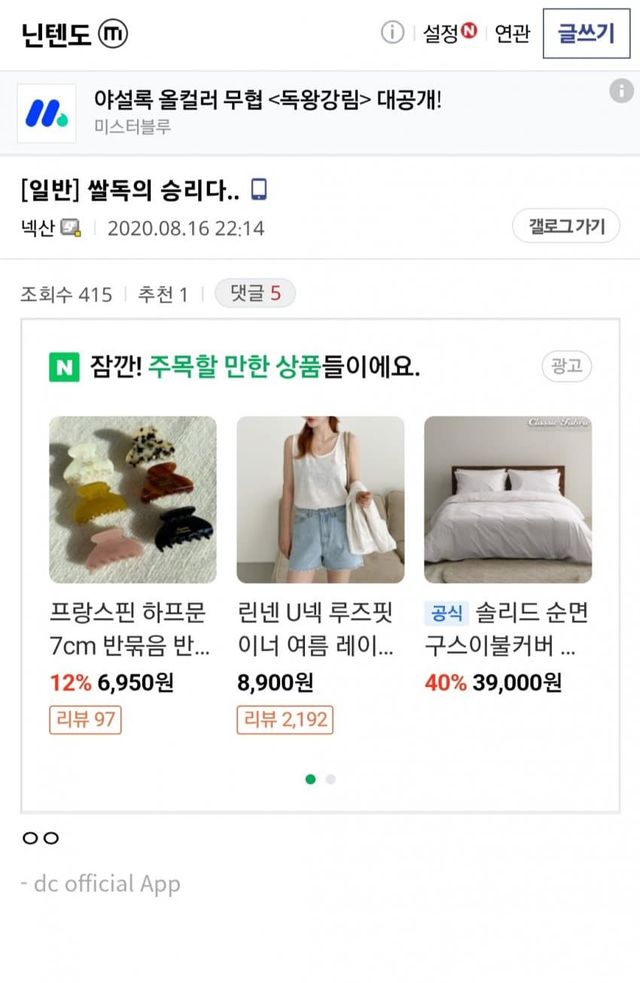Open the gallery info icon
Viewport: 640px width, 983px height.
[x=392, y=33]
